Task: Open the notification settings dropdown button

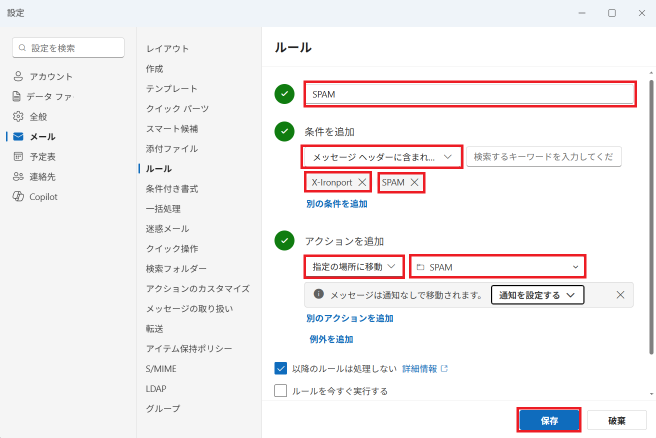Action: tap(537, 295)
